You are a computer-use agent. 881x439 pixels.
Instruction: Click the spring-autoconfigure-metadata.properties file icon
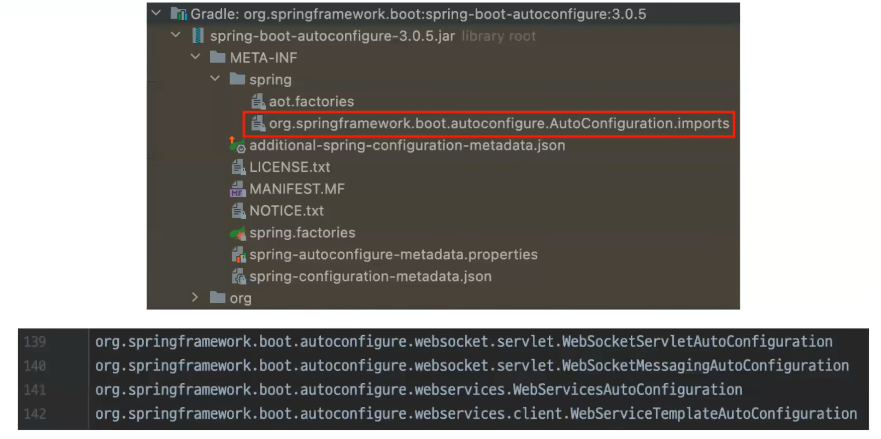point(239,255)
